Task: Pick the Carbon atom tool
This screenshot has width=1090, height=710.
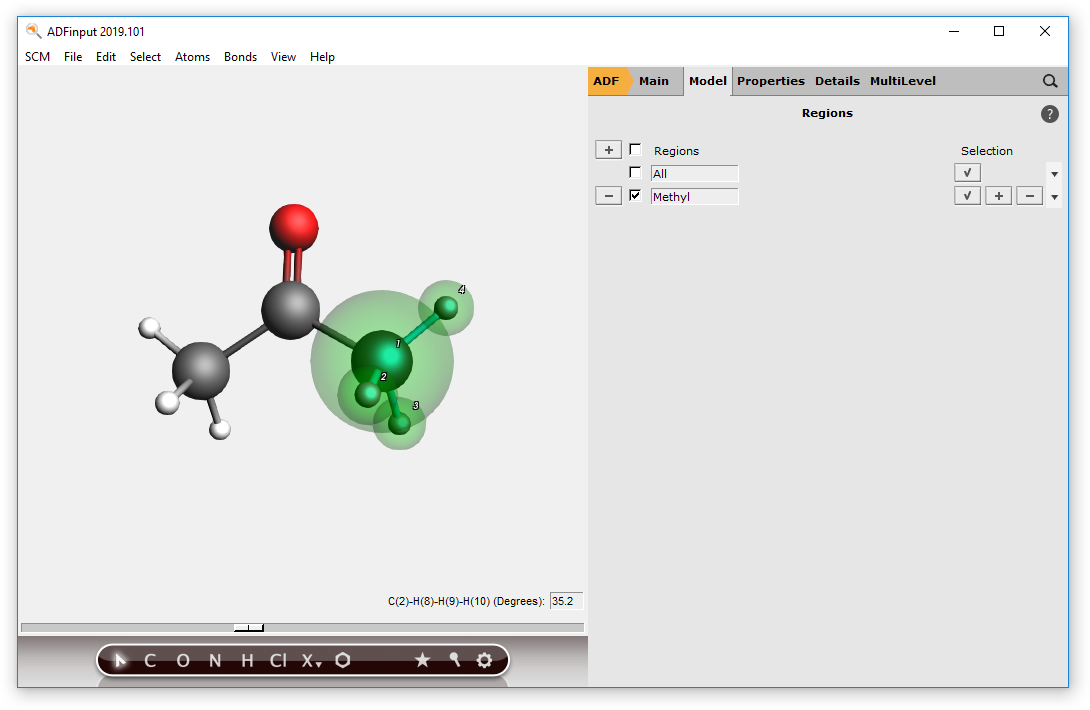Action: (x=150, y=660)
